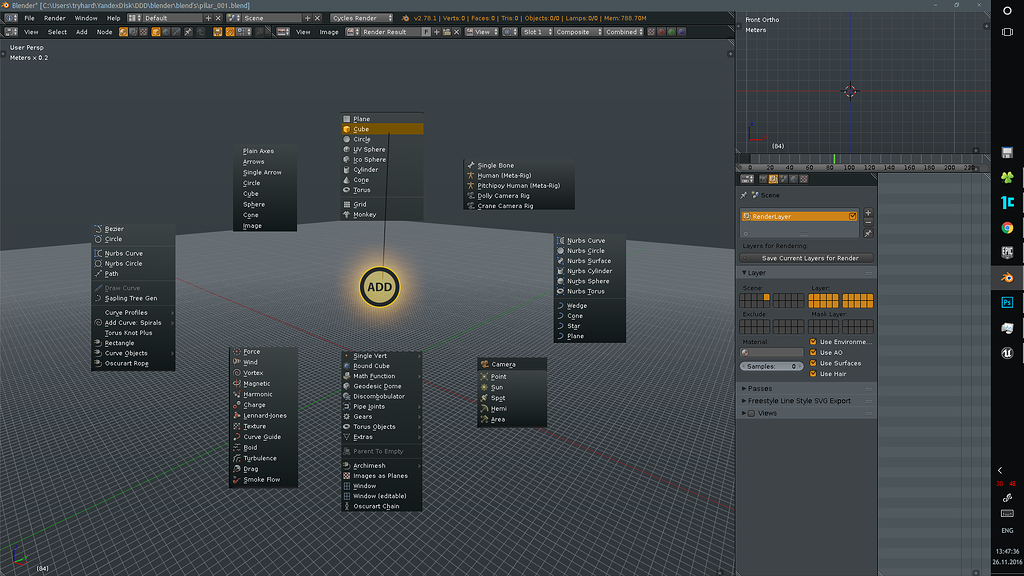The width and height of the screenshot is (1024, 576).
Task: Expand the Passes panel
Action: [744, 389]
